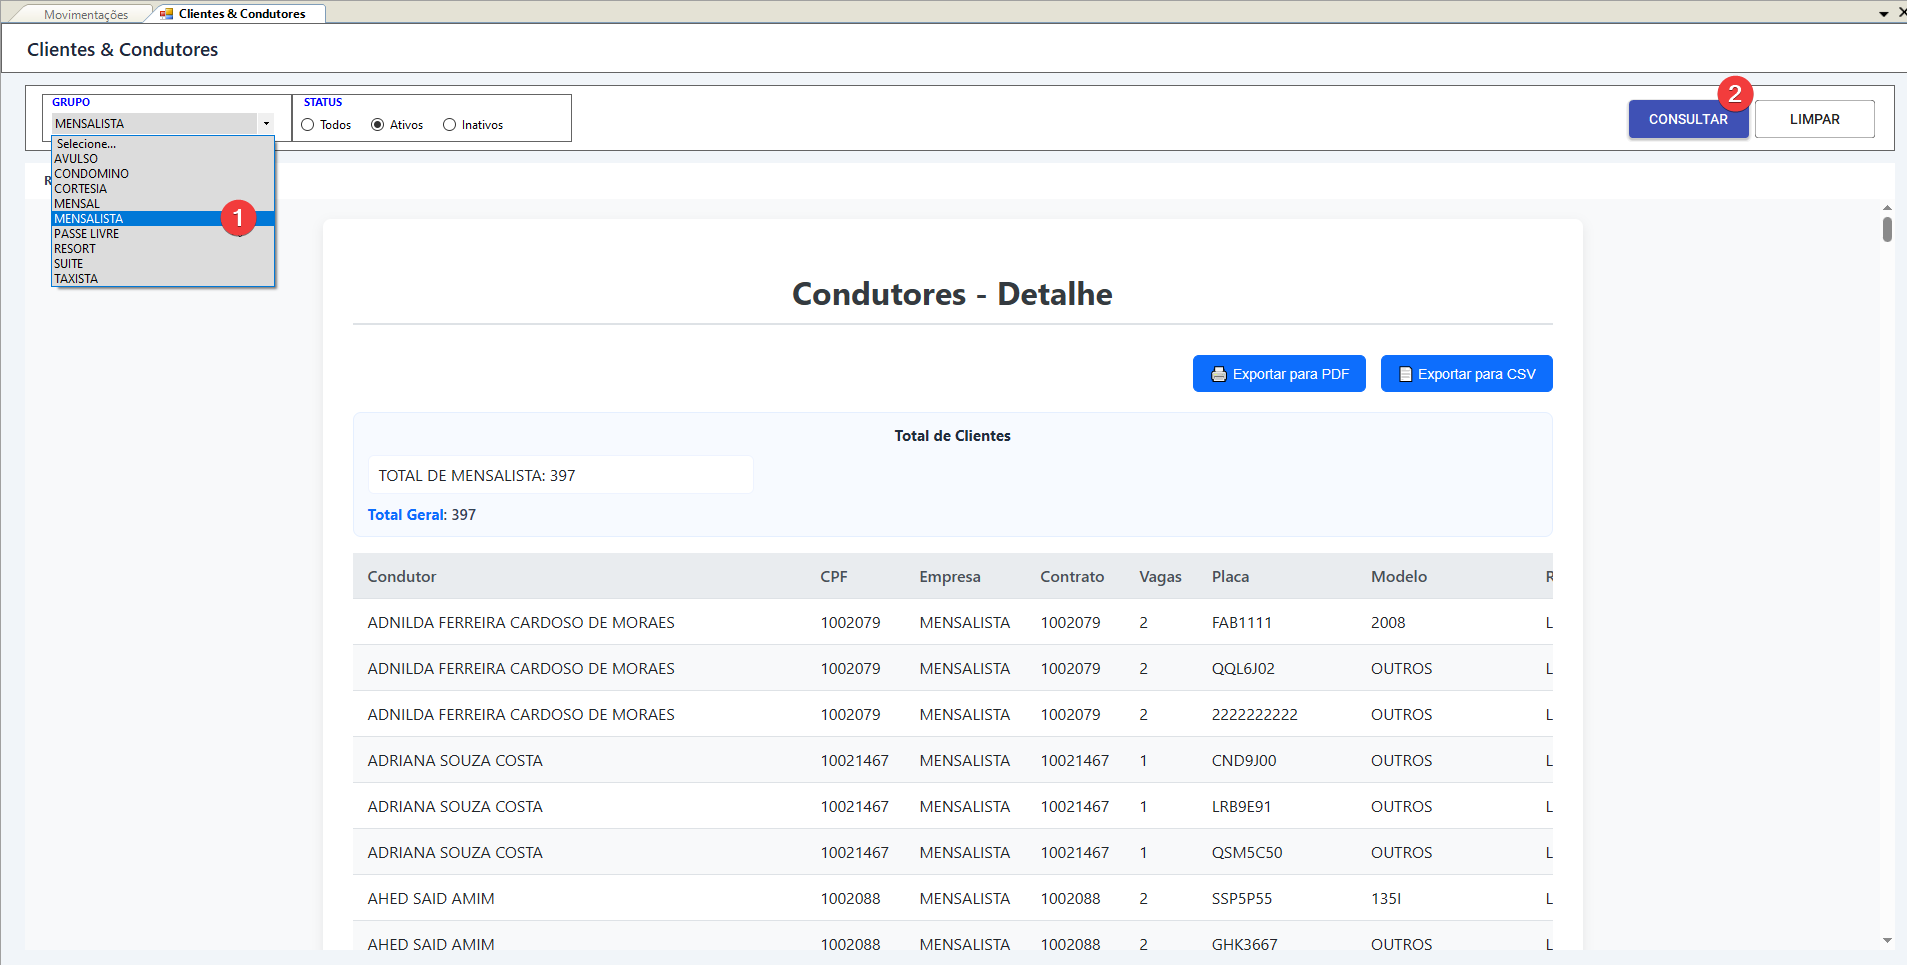Click ADRIANA SOUZA COSTA in CND9J00 row
Viewport: 1907px width, 965px height.
click(x=455, y=761)
